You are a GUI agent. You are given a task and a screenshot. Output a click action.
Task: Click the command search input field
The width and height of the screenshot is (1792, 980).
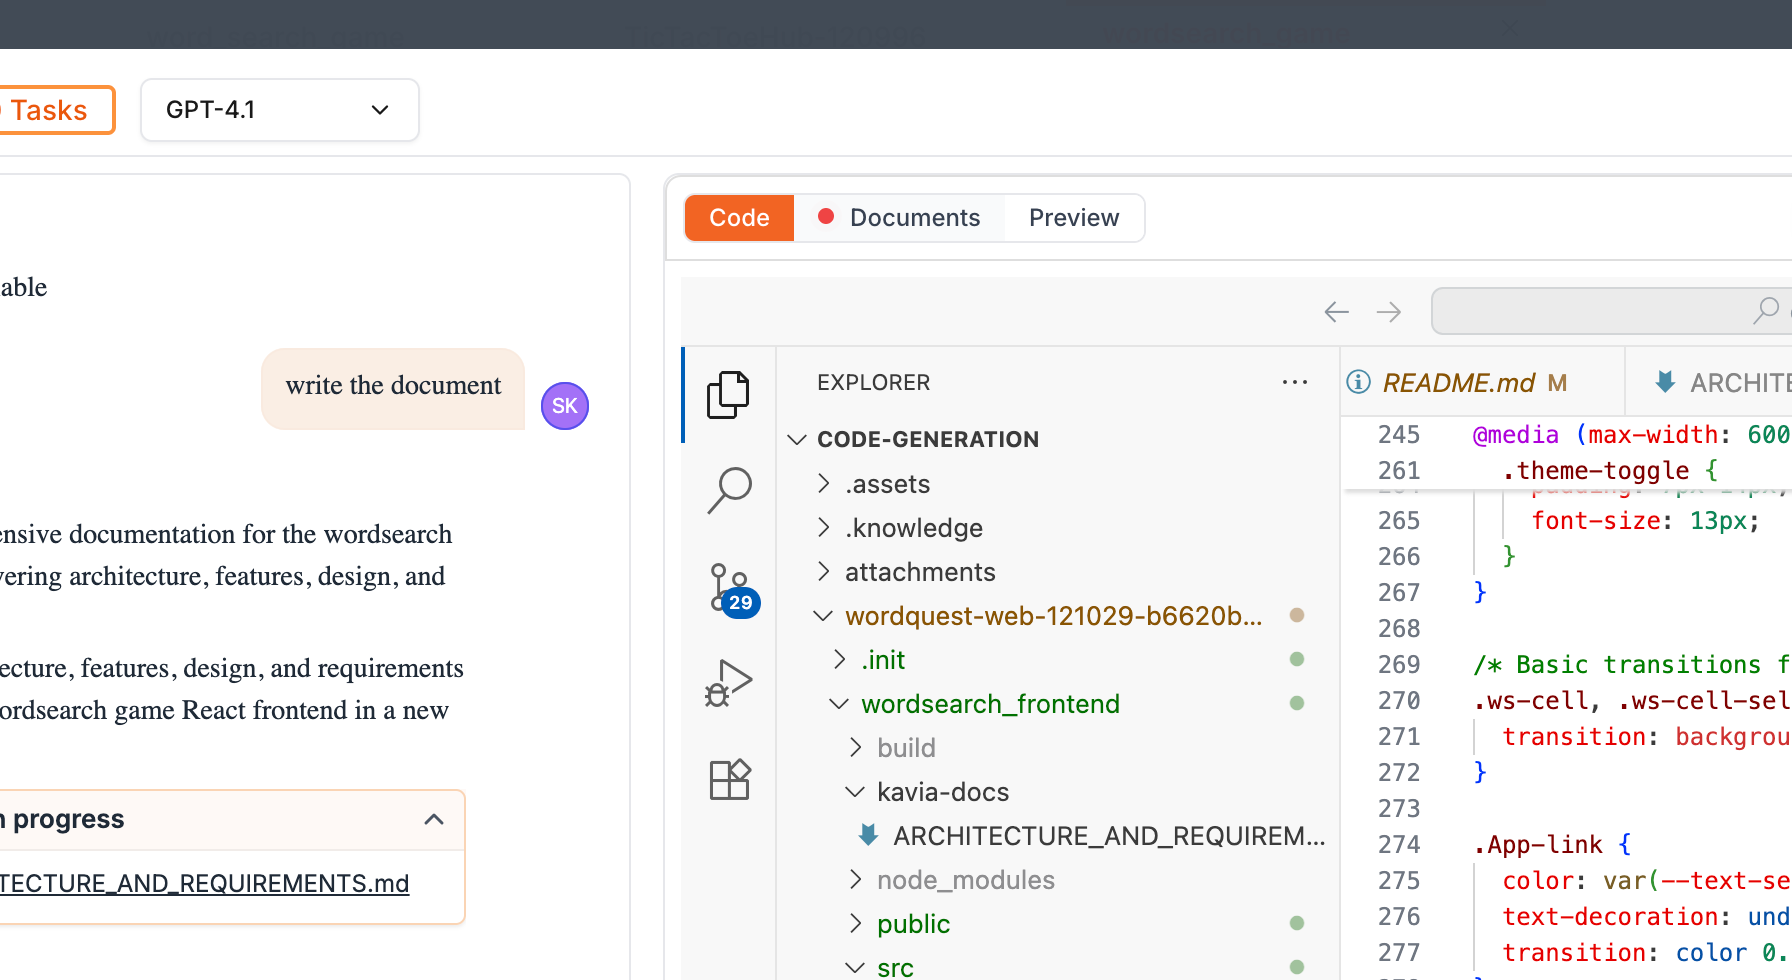pyautogui.click(x=1610, y=312)
